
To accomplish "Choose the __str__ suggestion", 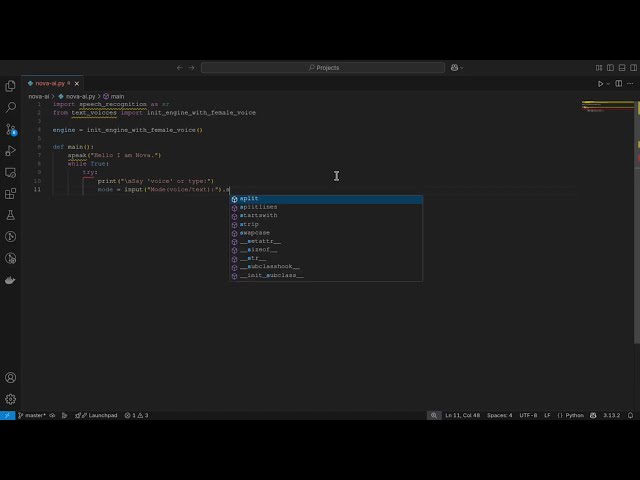I will click(326, 258).
